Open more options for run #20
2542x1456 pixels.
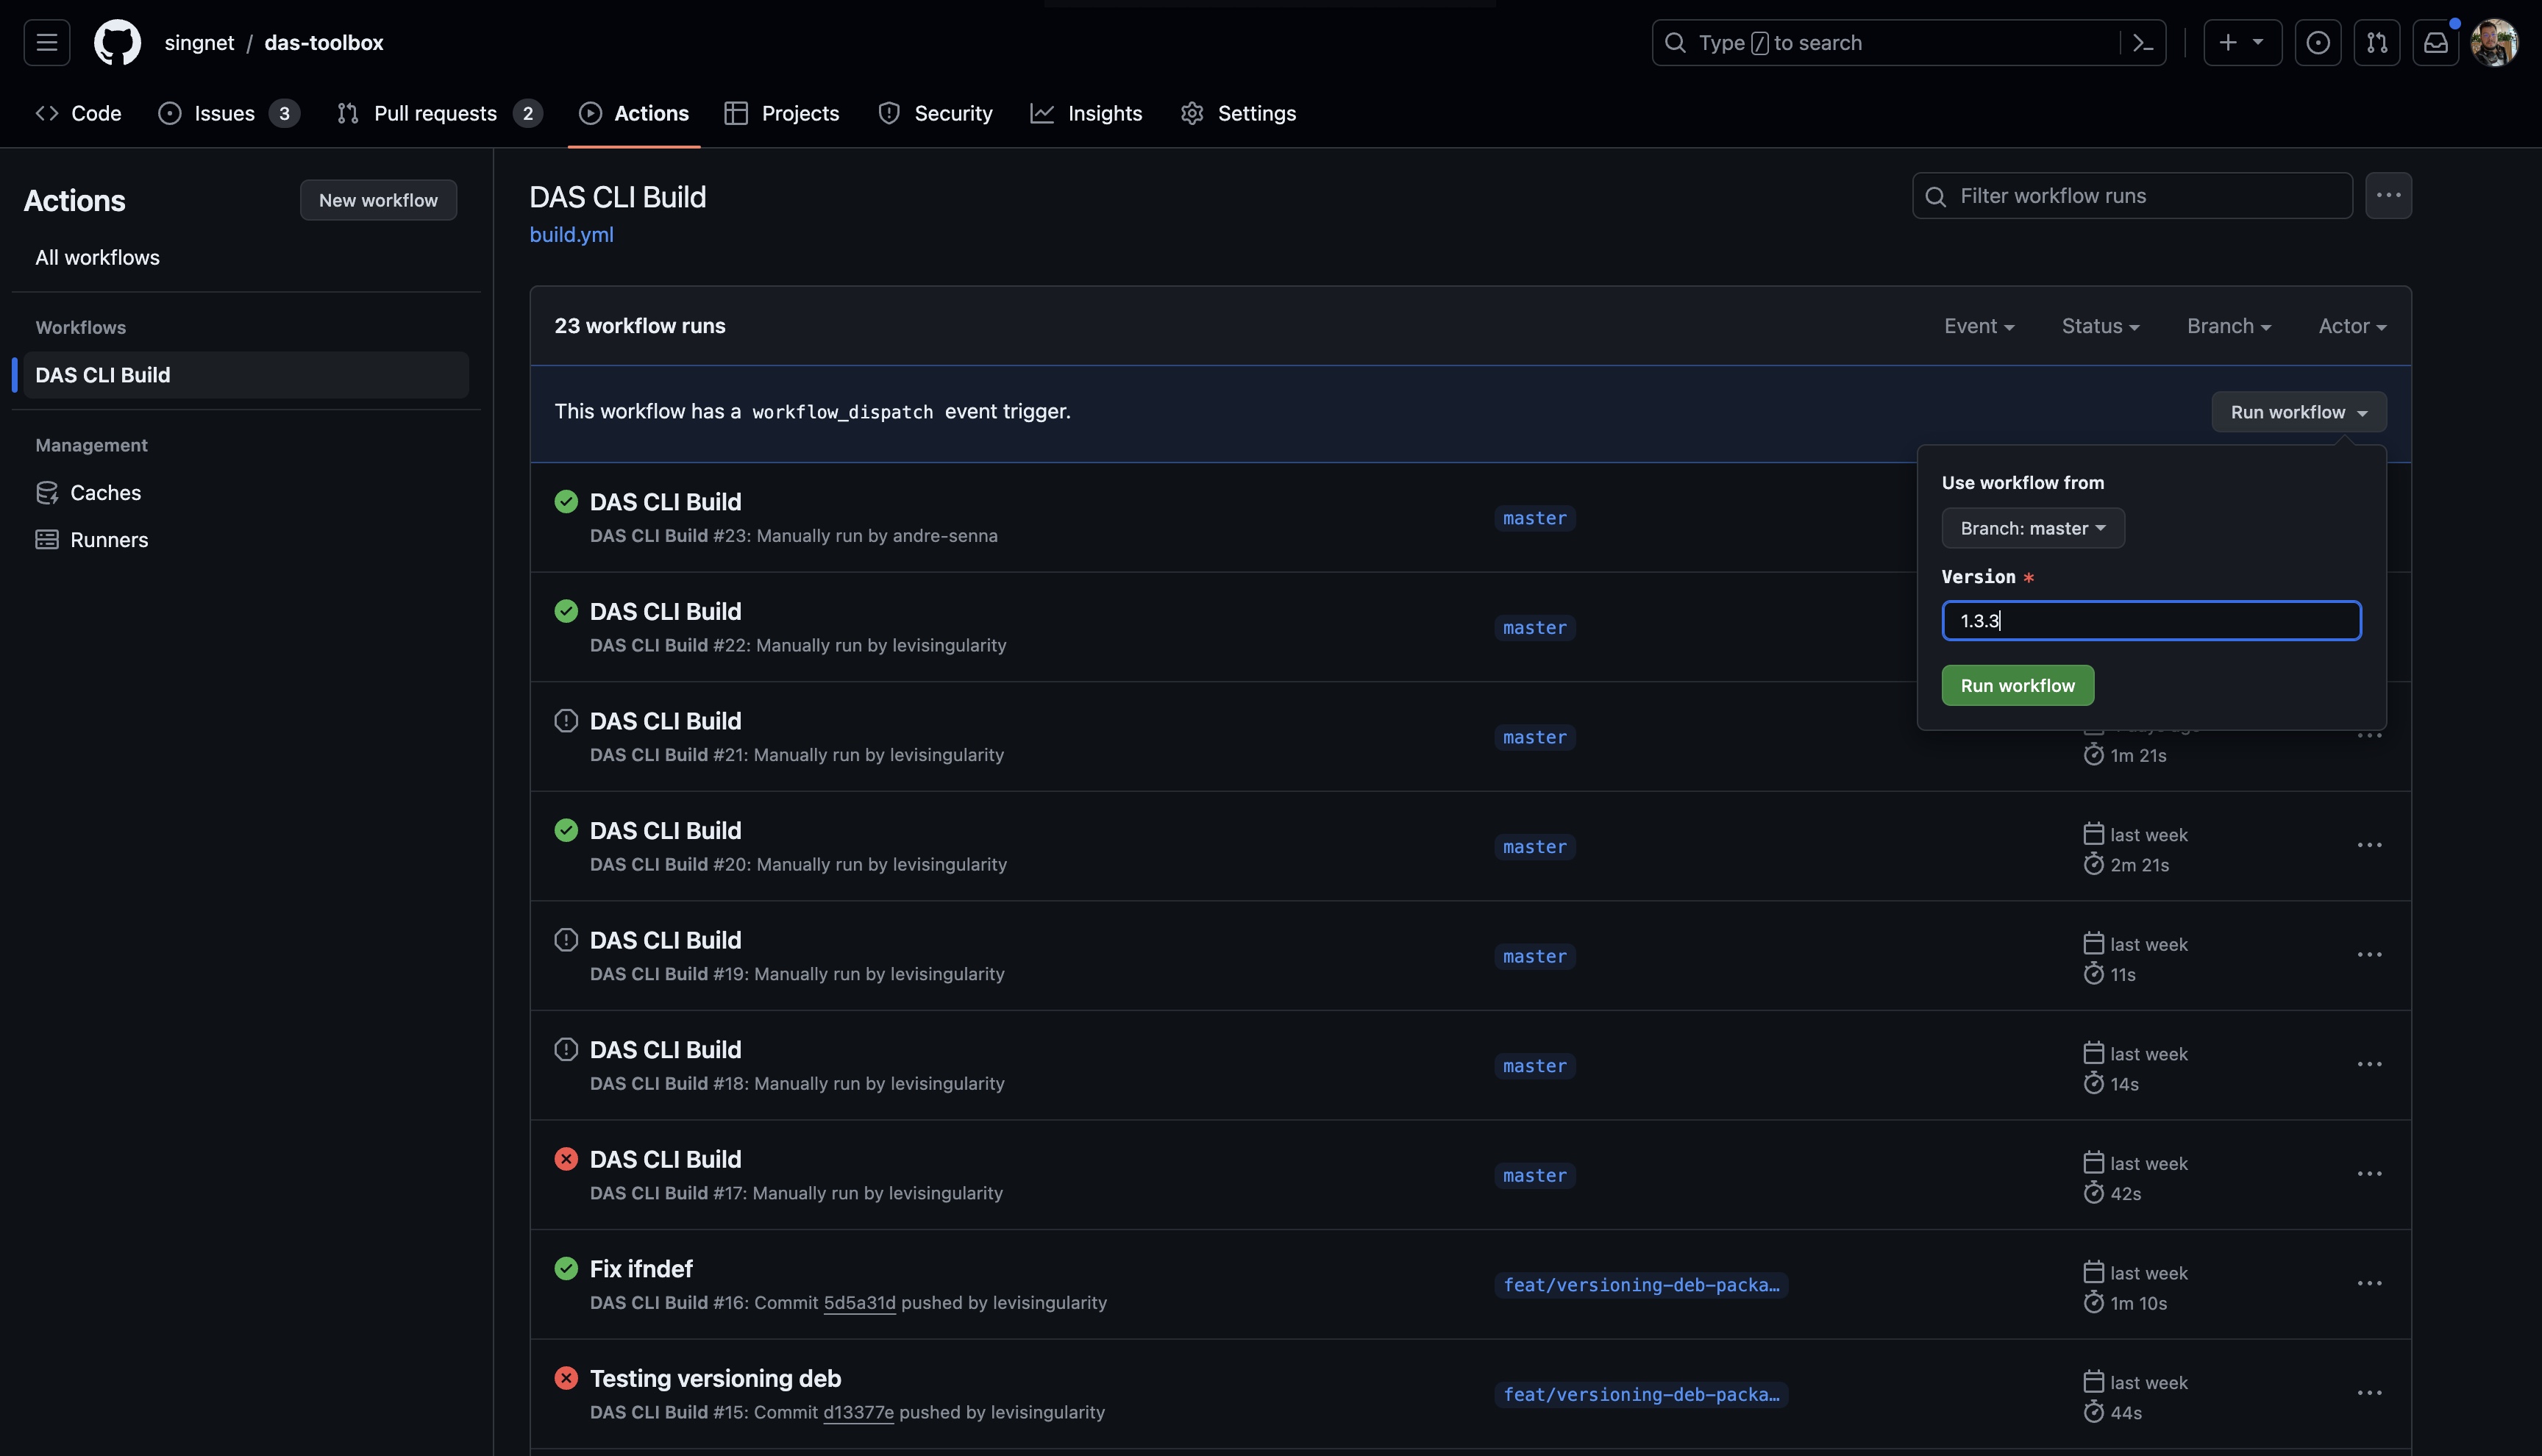pos(2369,846)
